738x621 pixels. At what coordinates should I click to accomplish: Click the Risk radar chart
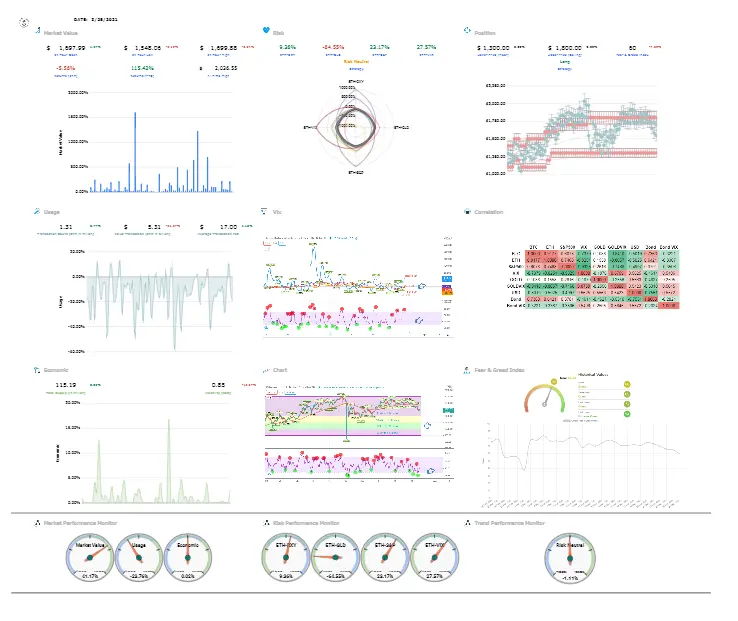tap(356, 127)
